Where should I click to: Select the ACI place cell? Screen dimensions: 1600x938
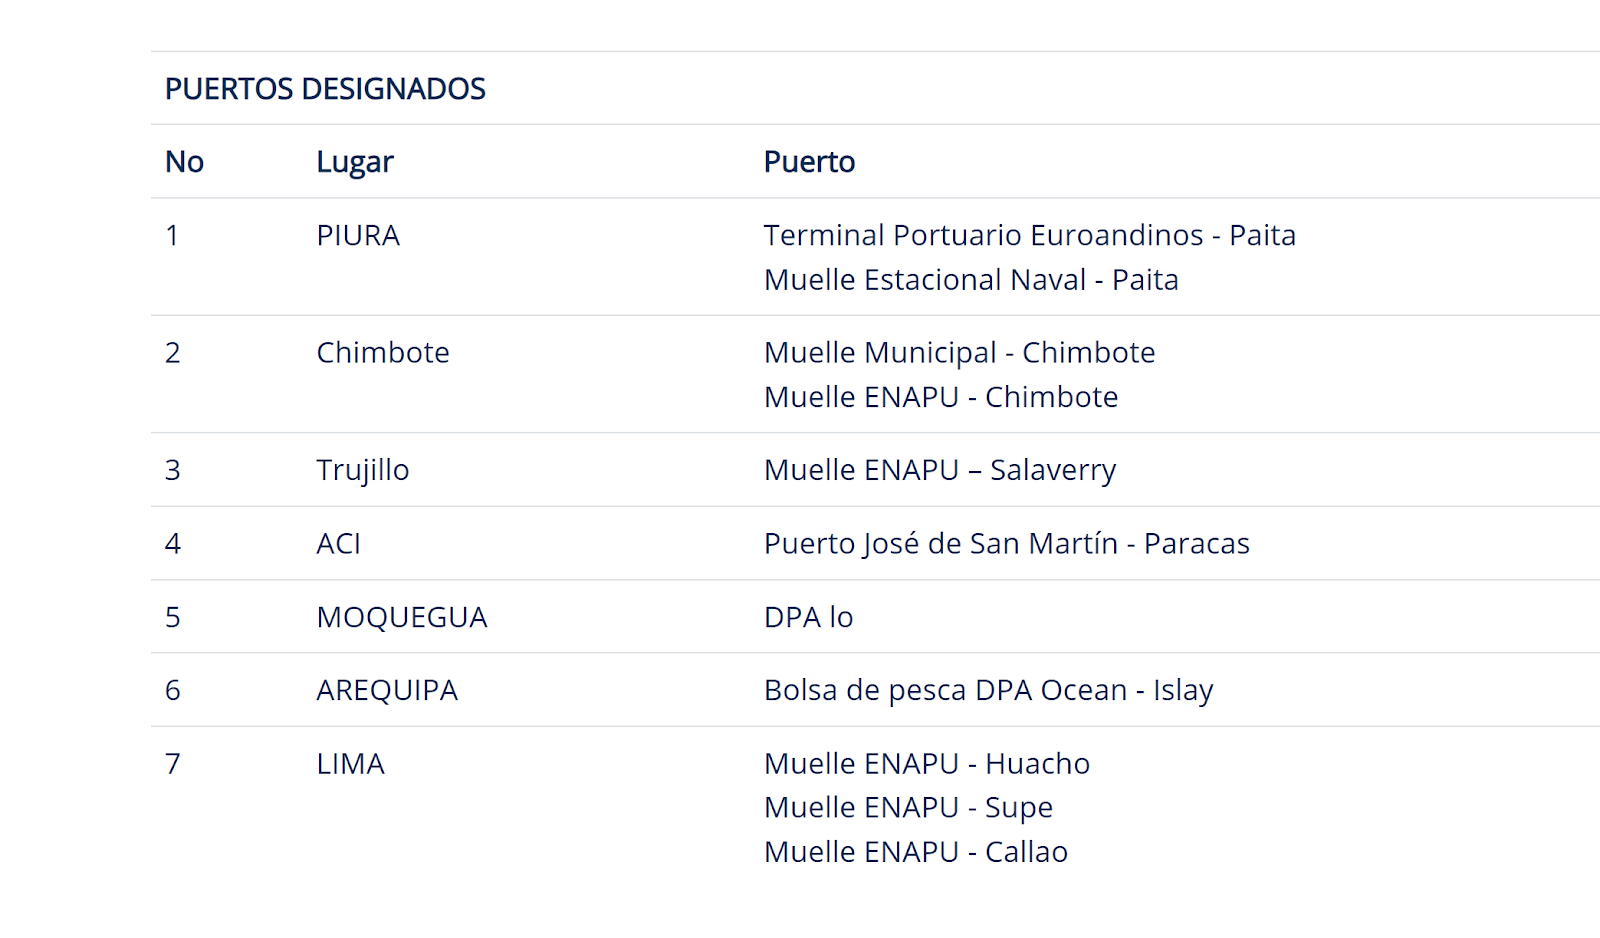pos(339,544)
